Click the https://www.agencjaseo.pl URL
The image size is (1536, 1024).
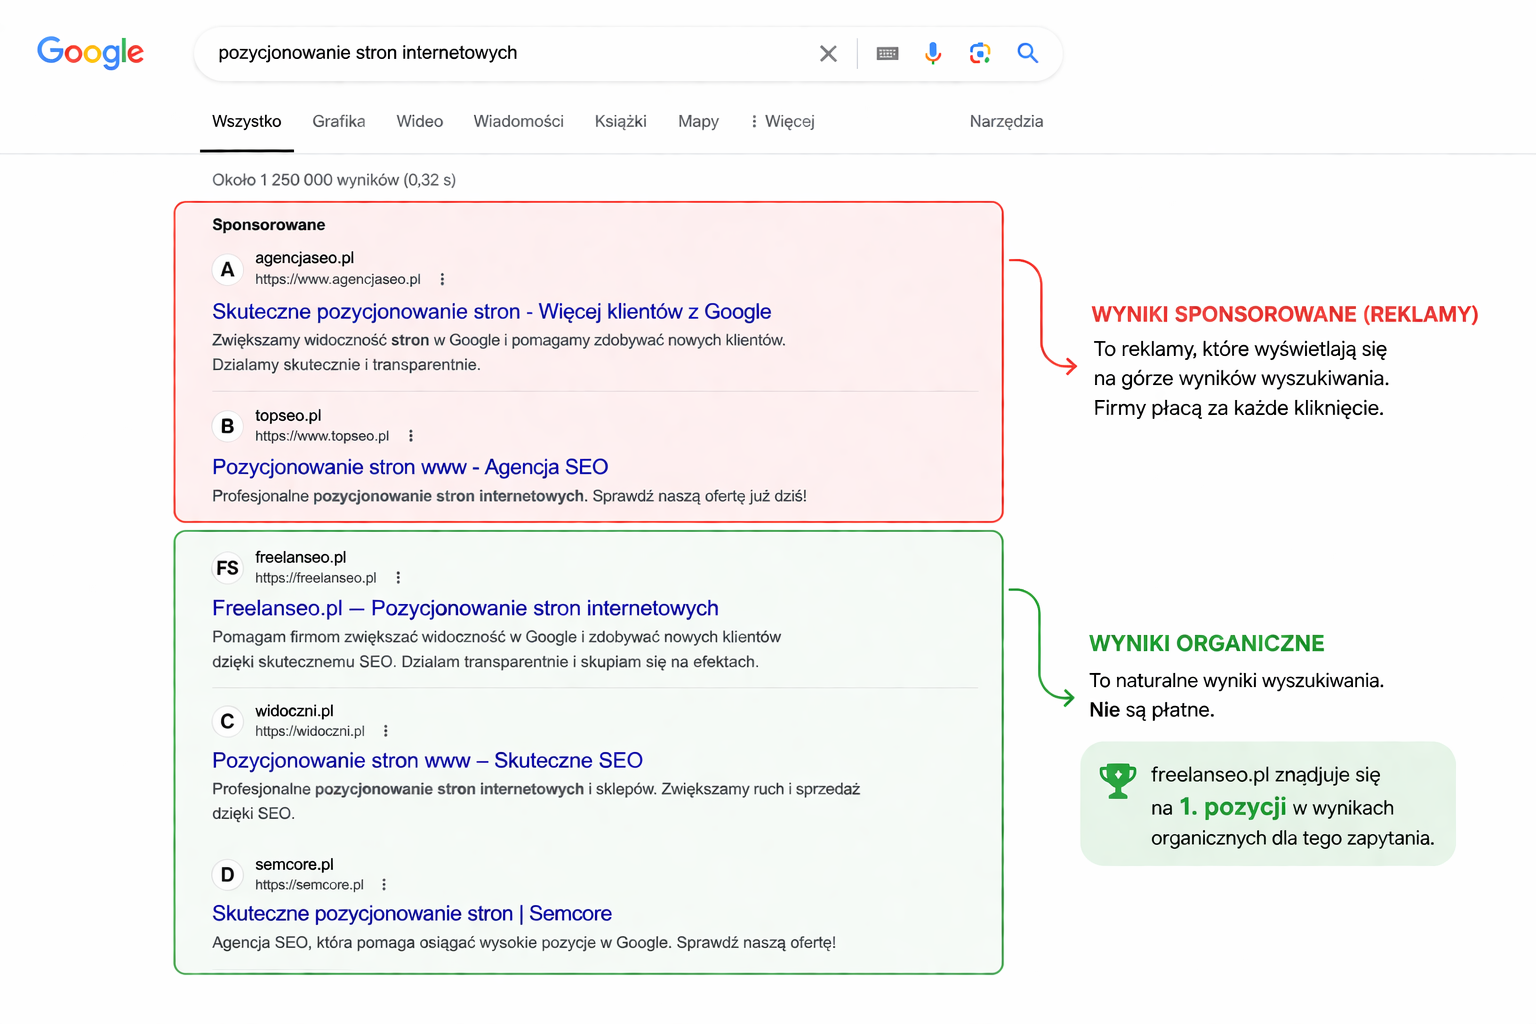click(338, 279)
